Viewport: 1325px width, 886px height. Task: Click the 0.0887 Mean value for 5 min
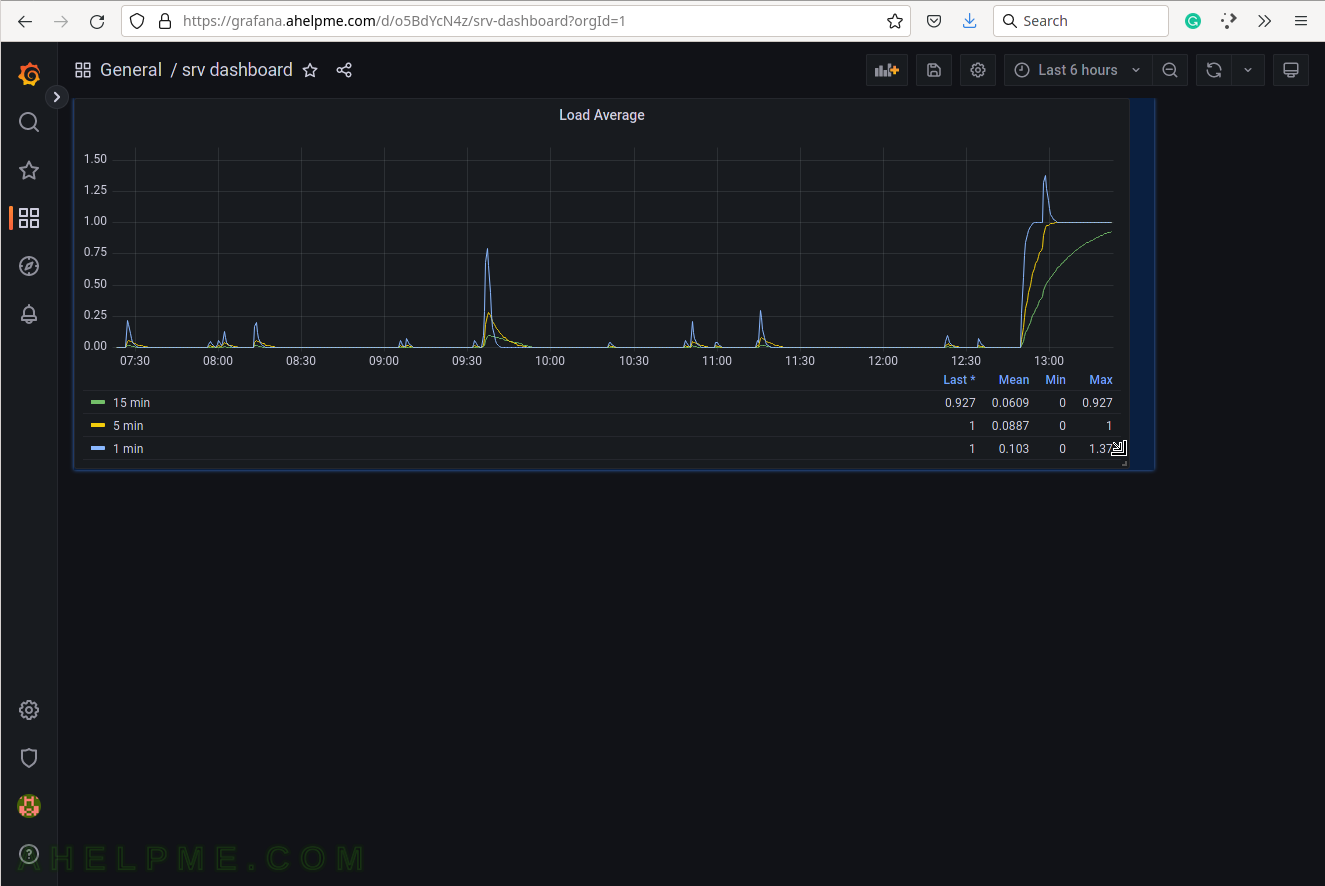click(x=1010, y=426)
